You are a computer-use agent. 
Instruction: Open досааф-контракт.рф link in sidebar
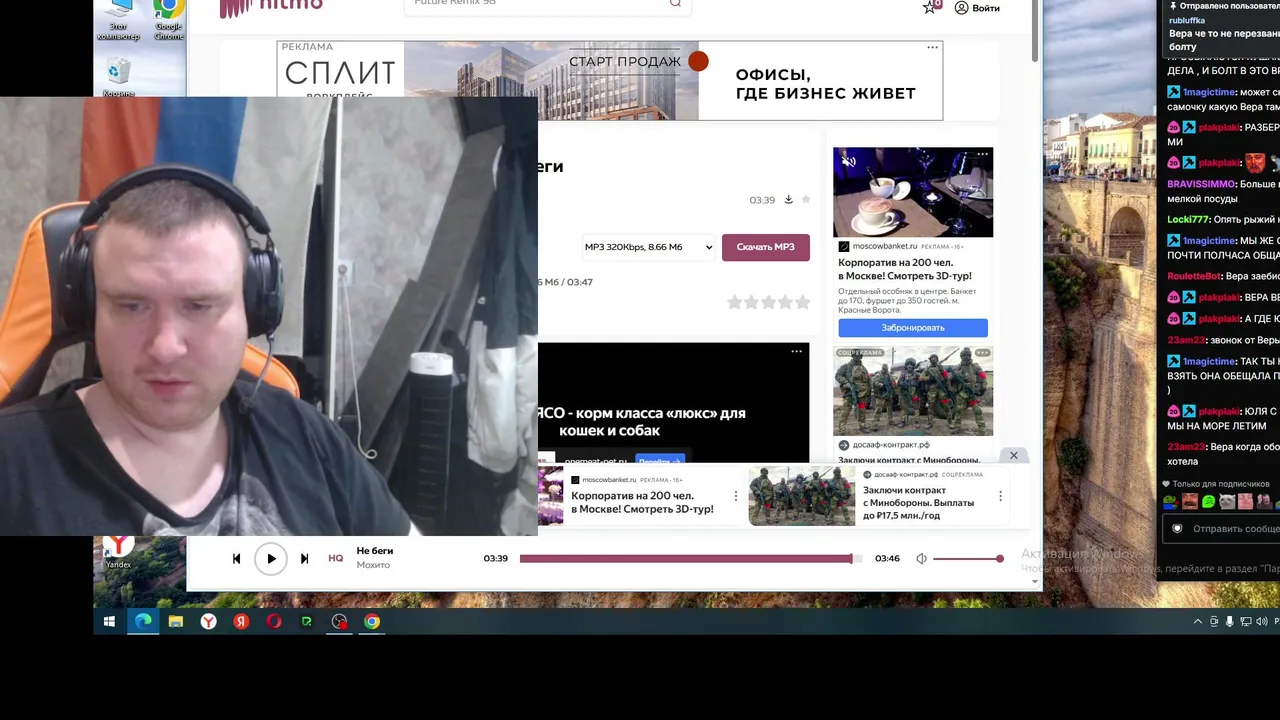point(891,445)
